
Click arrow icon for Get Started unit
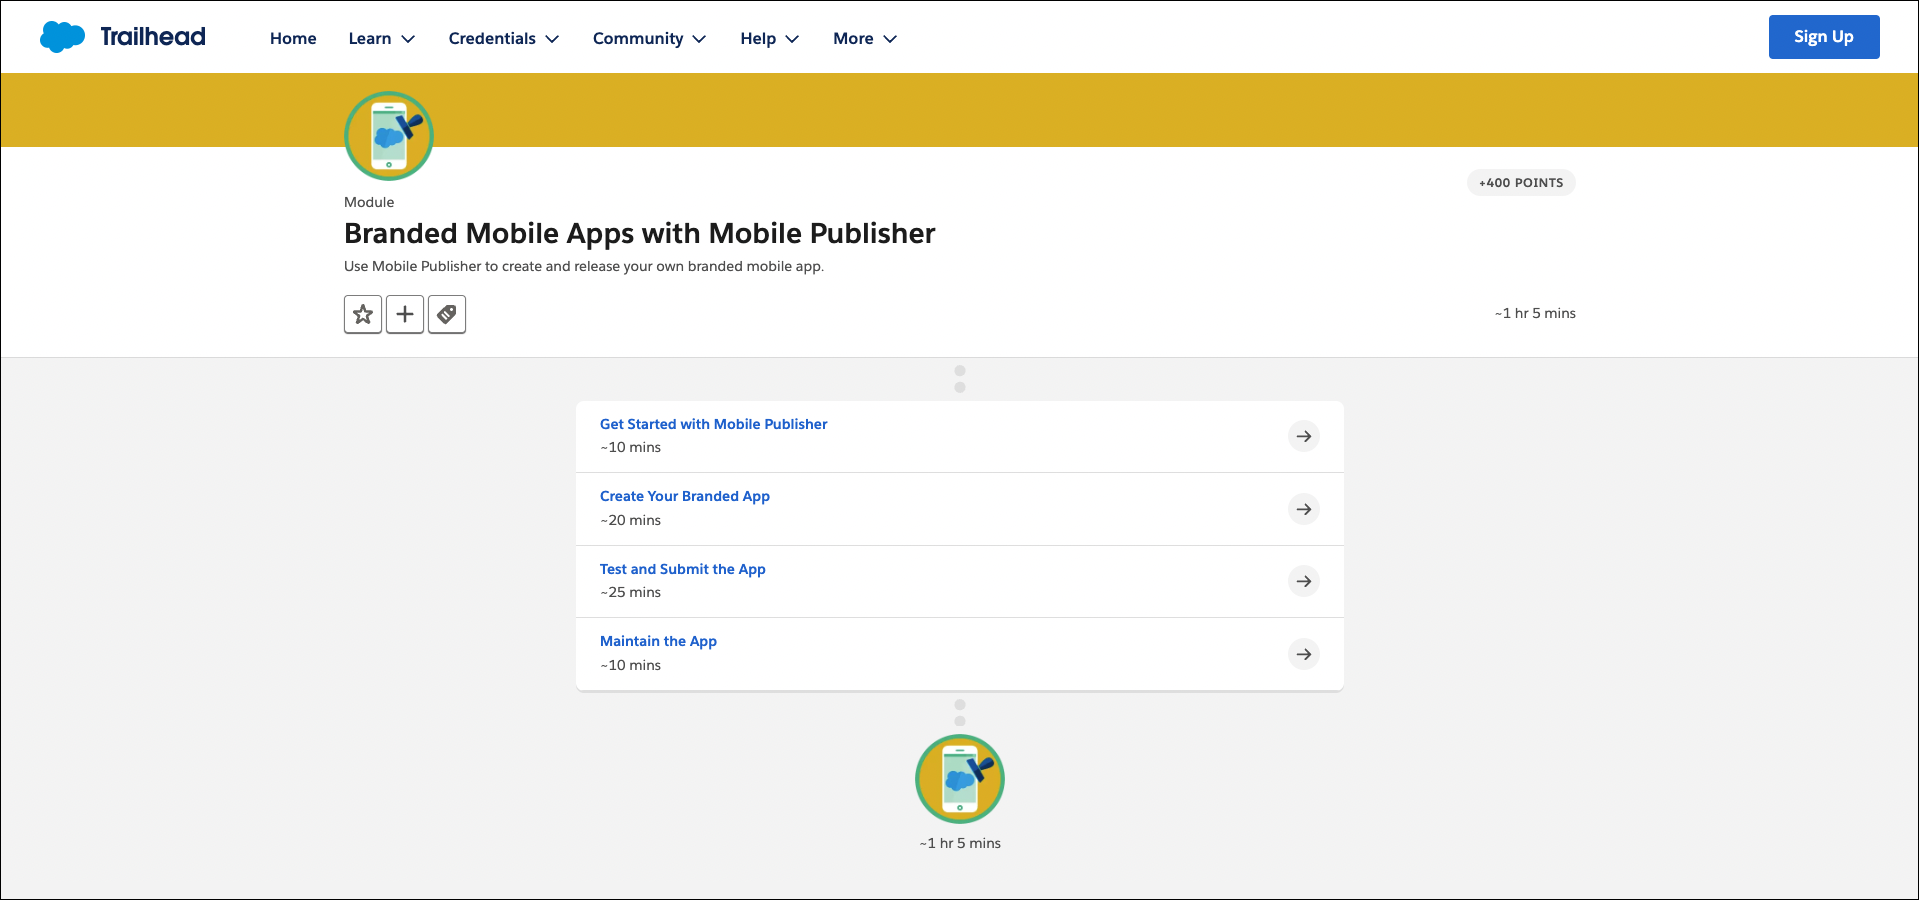(1304, 436)
